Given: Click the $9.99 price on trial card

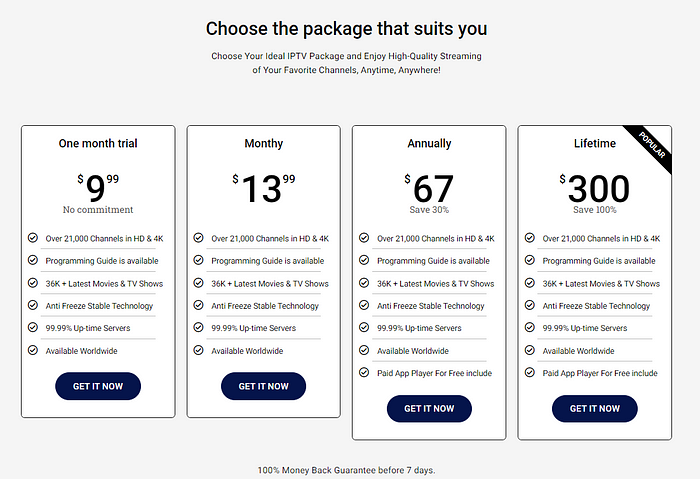Looking at the screenshot, I should [98, 188].
